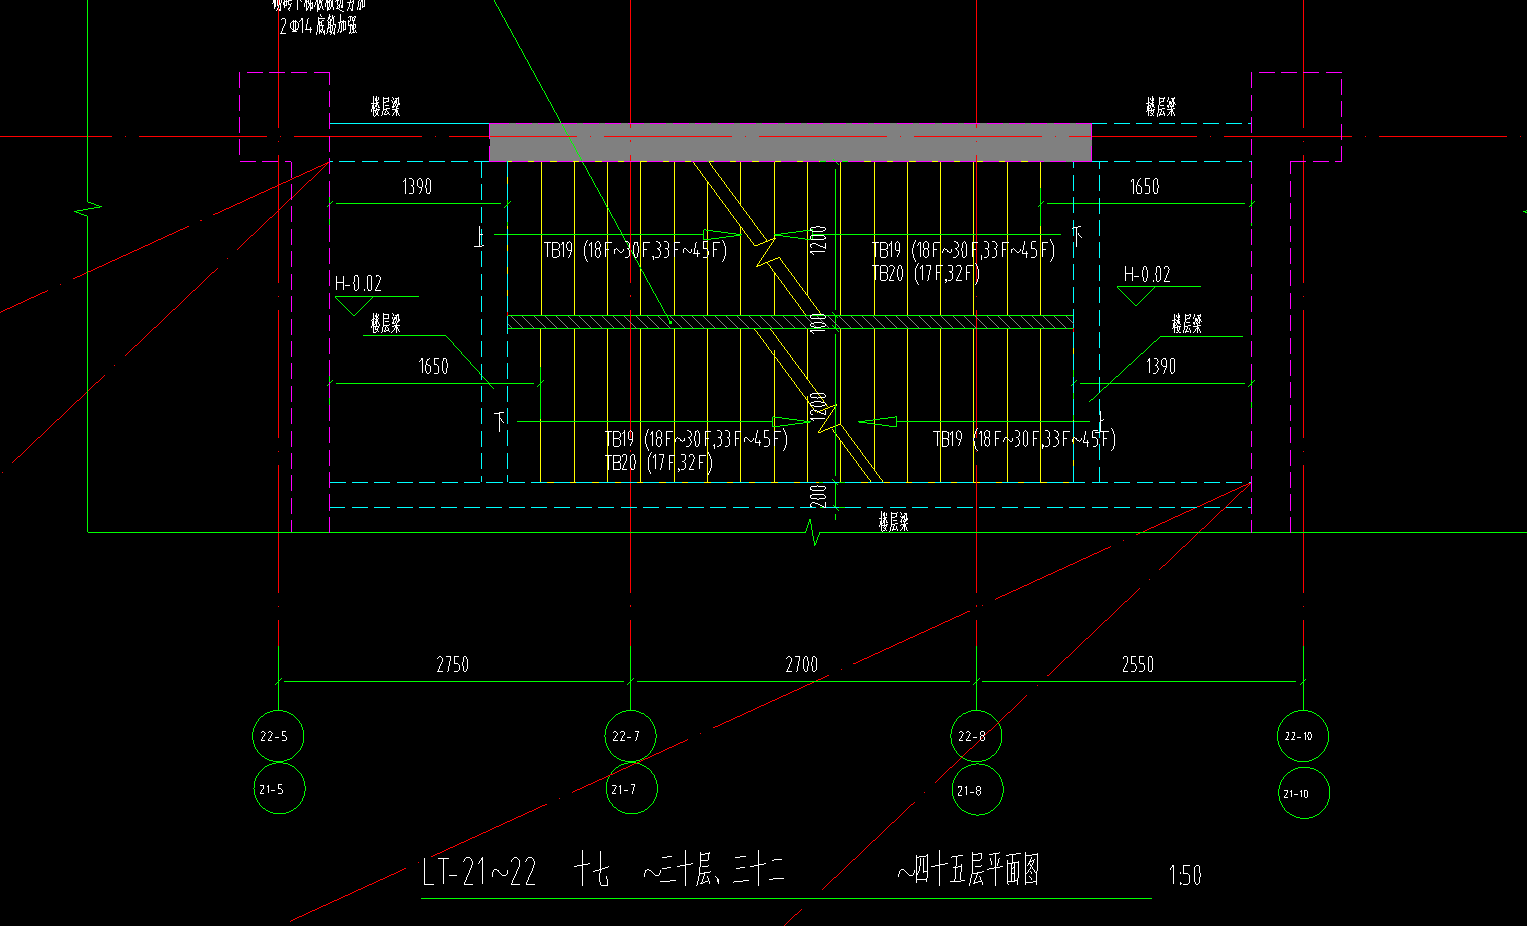Click the 2550 axis spacing dimension
This screenshot has width=1527, height=926.
(1137, 664)
